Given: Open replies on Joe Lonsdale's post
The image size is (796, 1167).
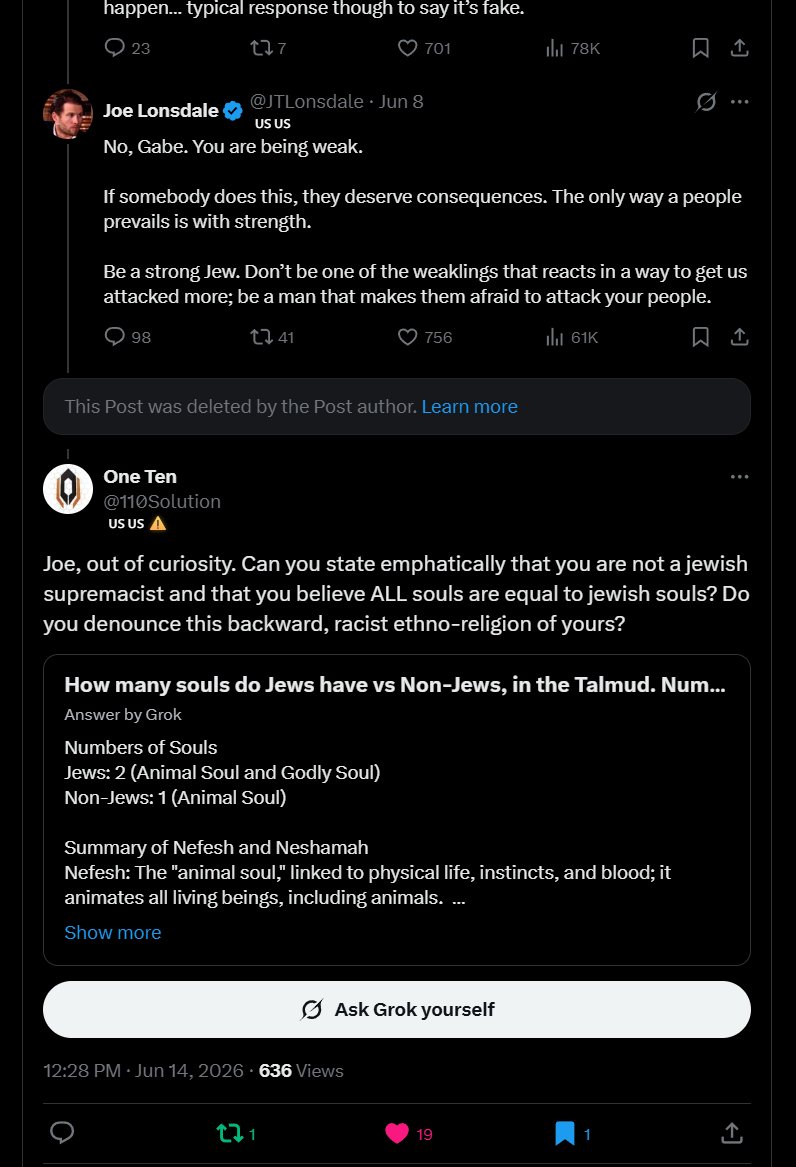Looking at the screenshot, I should [x=127, y=337].
